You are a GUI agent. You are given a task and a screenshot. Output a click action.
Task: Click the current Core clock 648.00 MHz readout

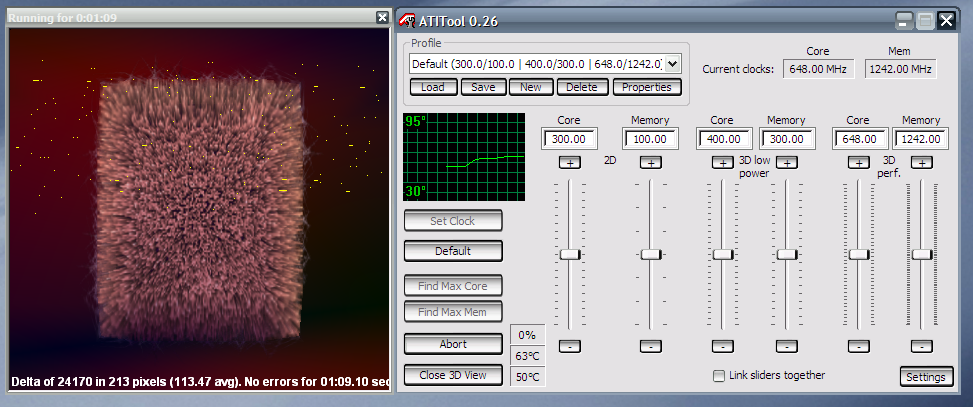(x=818, y=69)
